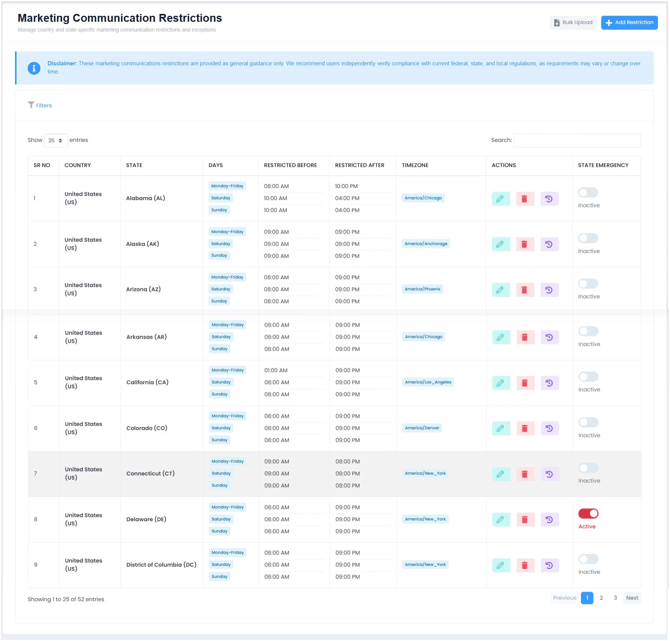
Task: Open history for Arkansas (AR) row
Action: (x=550, y=338)
